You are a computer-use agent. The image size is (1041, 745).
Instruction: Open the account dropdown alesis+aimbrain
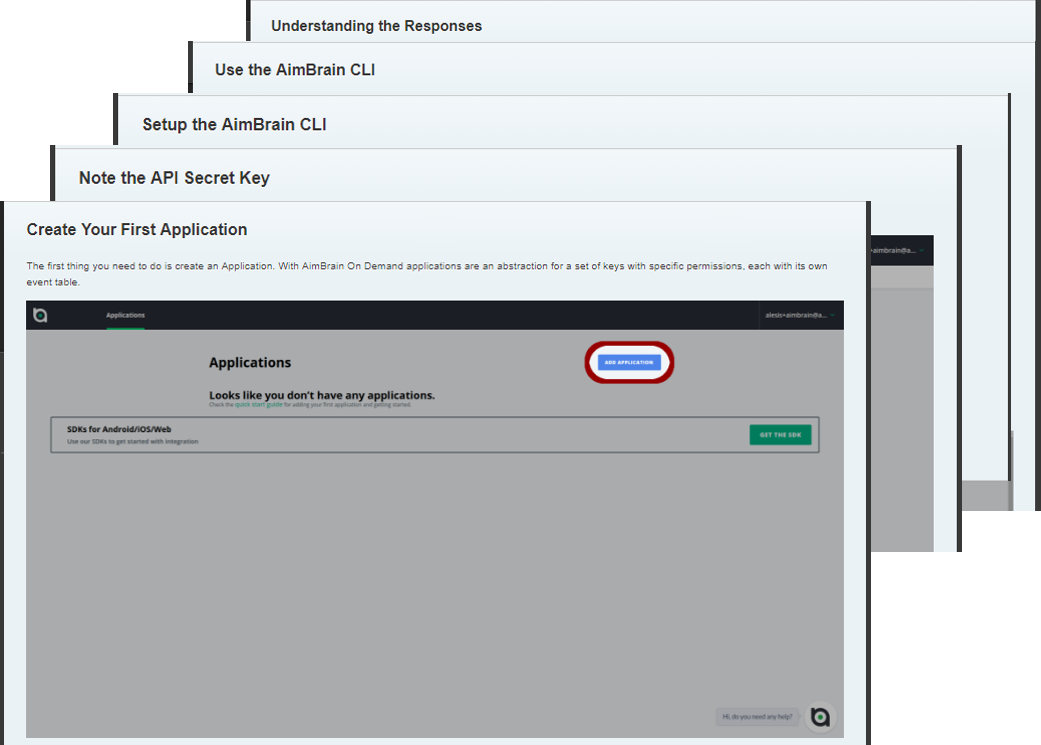tap(799, 315)
